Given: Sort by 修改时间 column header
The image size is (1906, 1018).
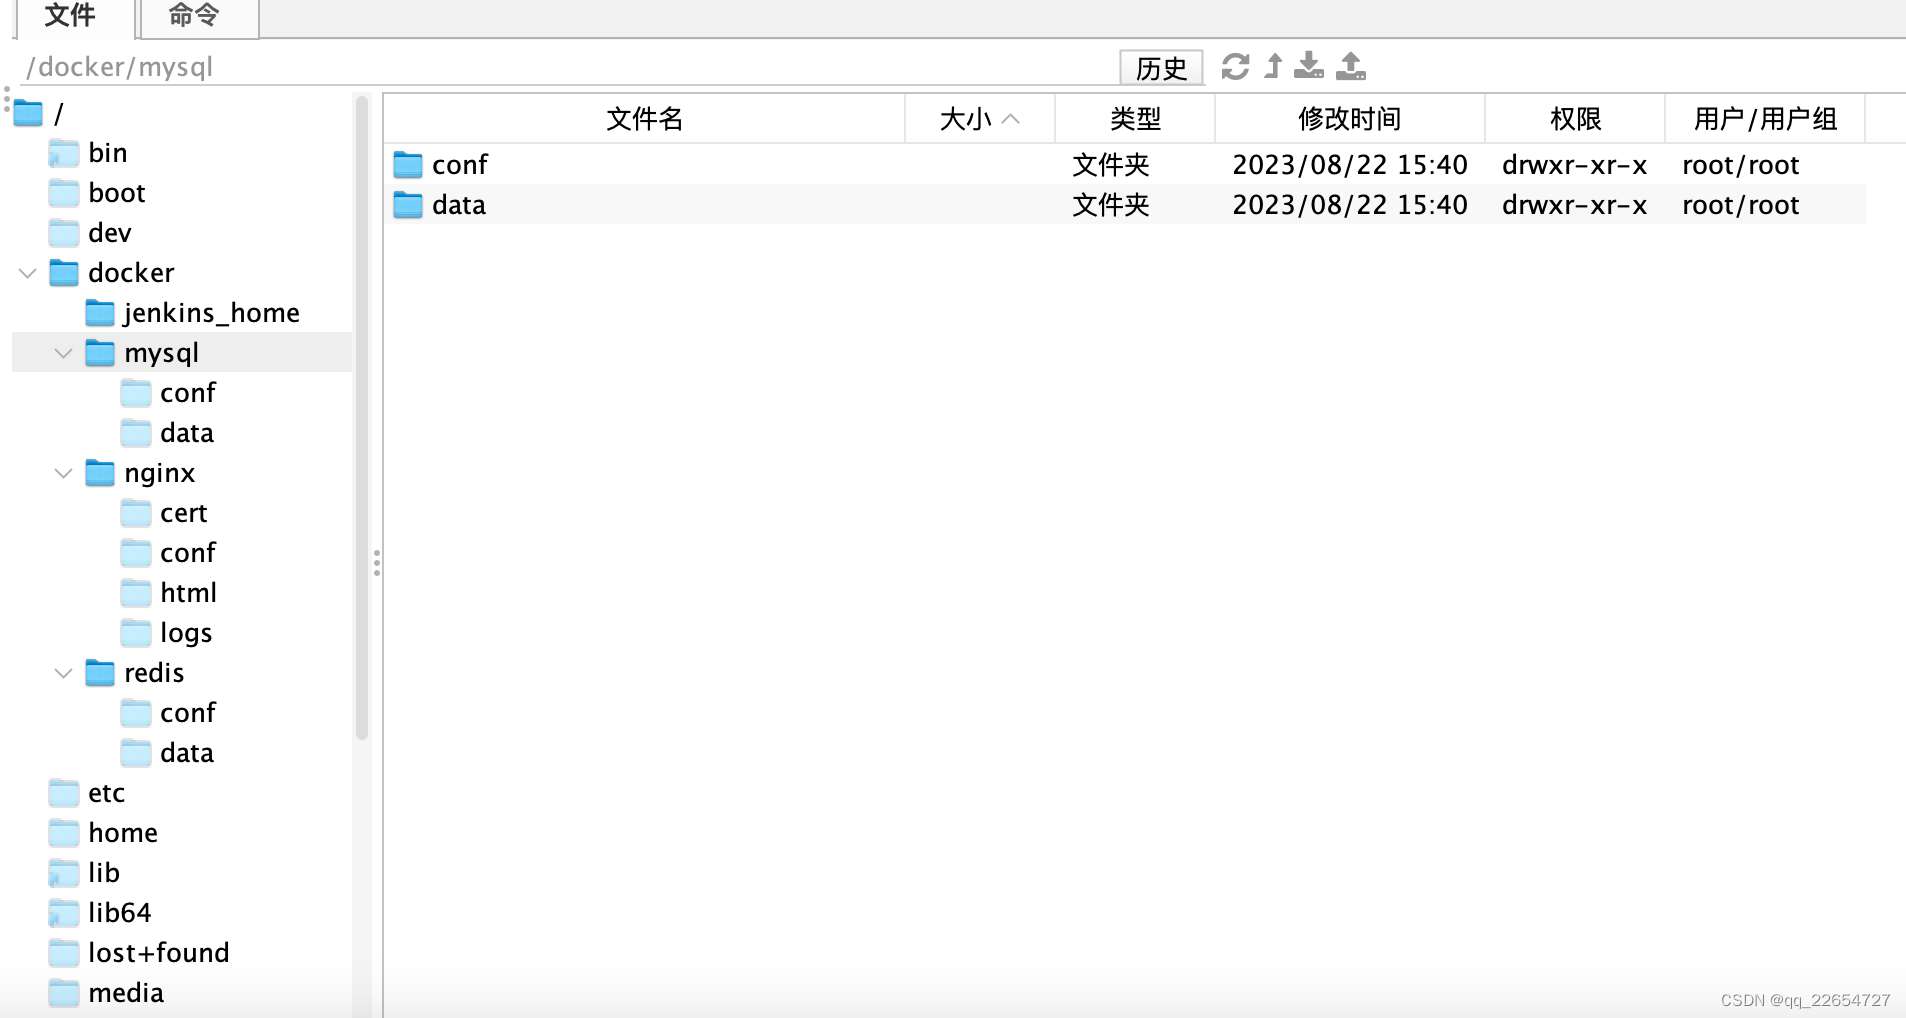Looking at the screenshot, I should [1350, 119].
